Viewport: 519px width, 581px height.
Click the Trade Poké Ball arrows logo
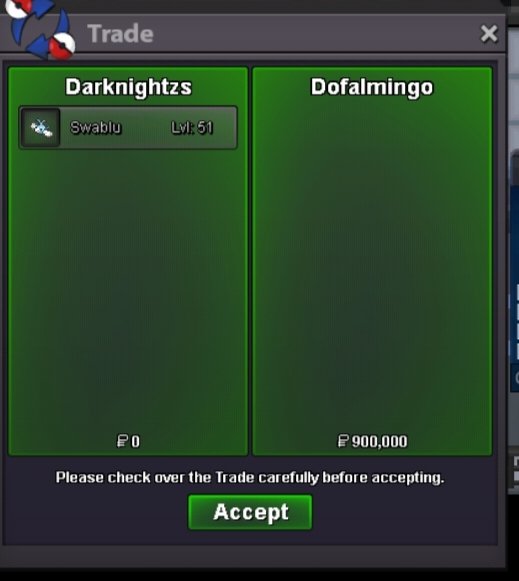click(41, 29)
